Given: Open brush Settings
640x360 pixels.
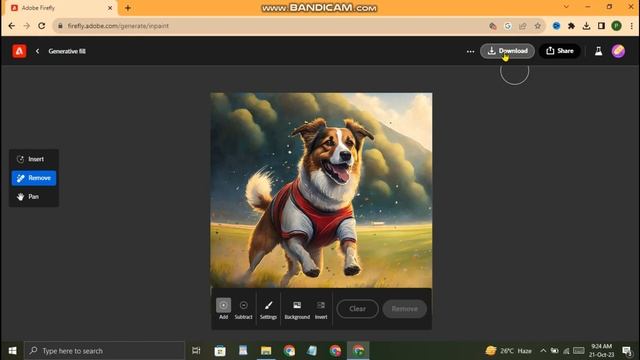Looking at the screenshot, I should (268, 309).
